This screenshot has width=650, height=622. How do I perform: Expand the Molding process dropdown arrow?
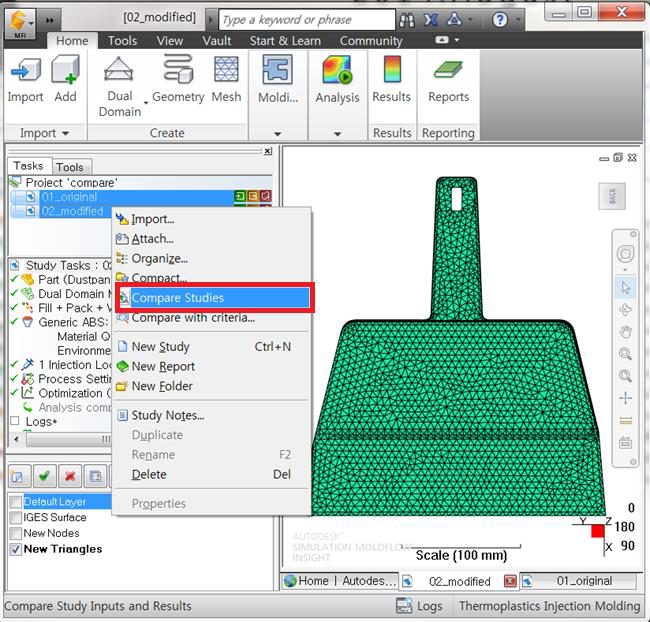pos(277,134)
